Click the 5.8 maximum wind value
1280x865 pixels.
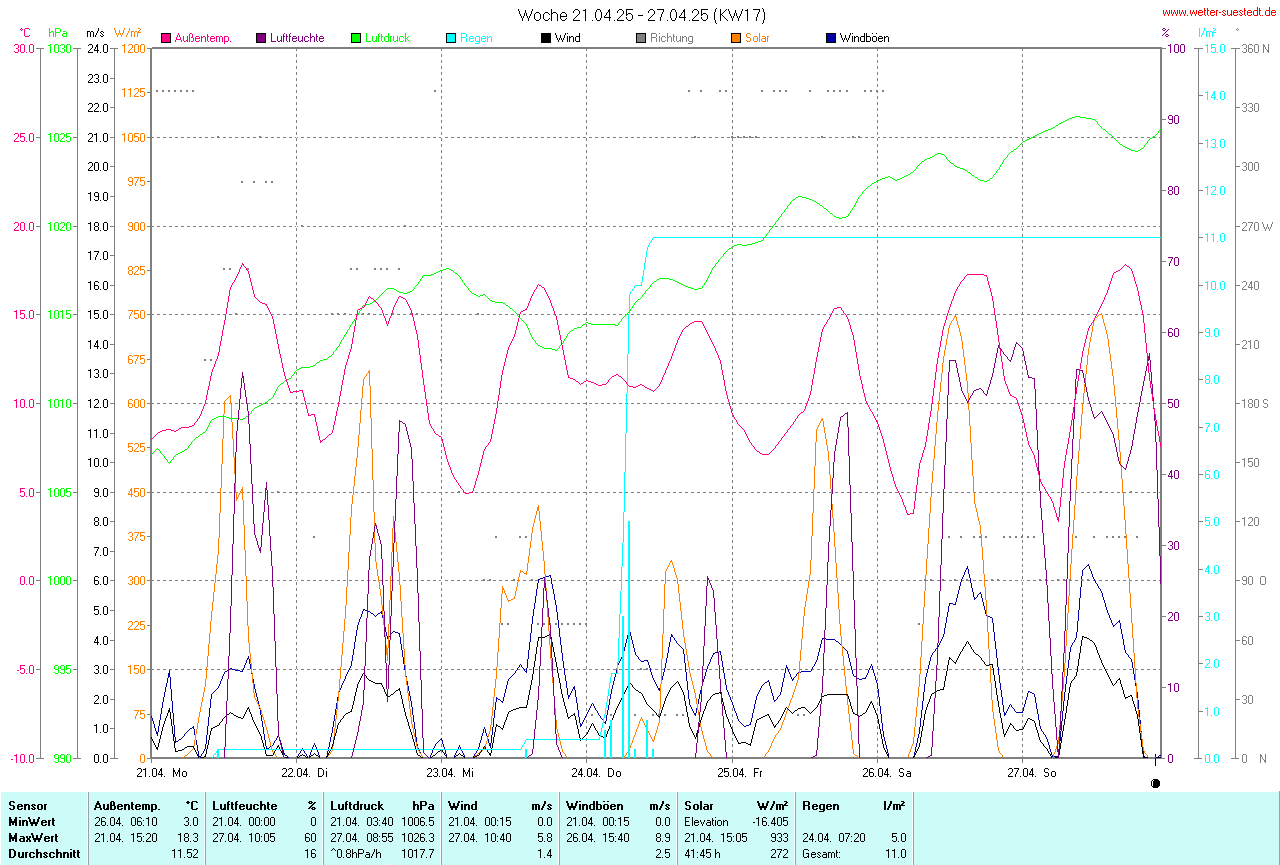coord(545,838)
